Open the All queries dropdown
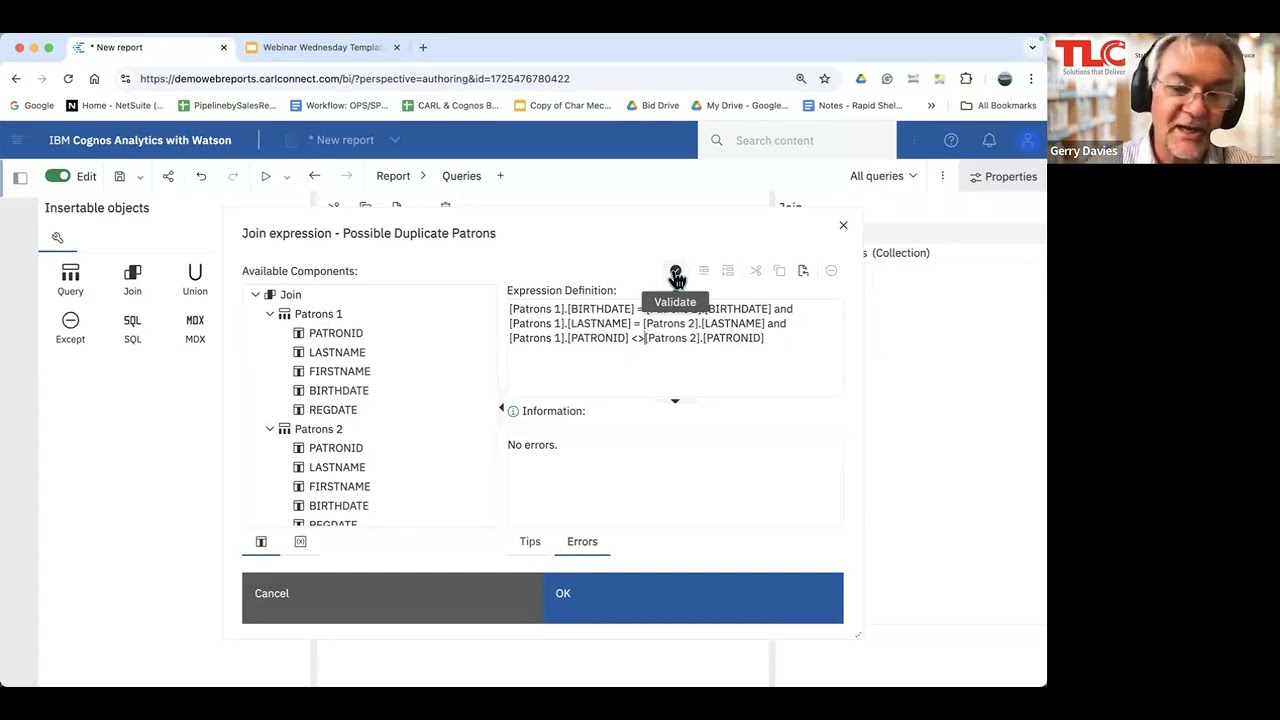 (883, 176)
